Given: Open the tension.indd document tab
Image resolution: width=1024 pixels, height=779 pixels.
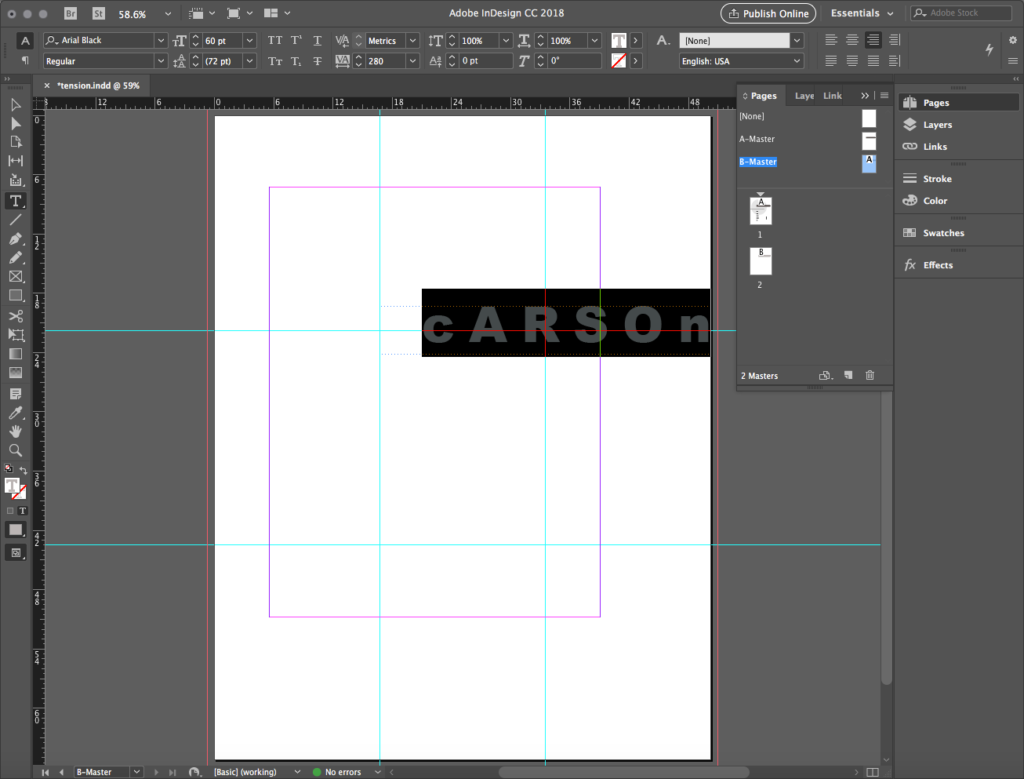Looking at the screenshot, I should pos(98,86).
